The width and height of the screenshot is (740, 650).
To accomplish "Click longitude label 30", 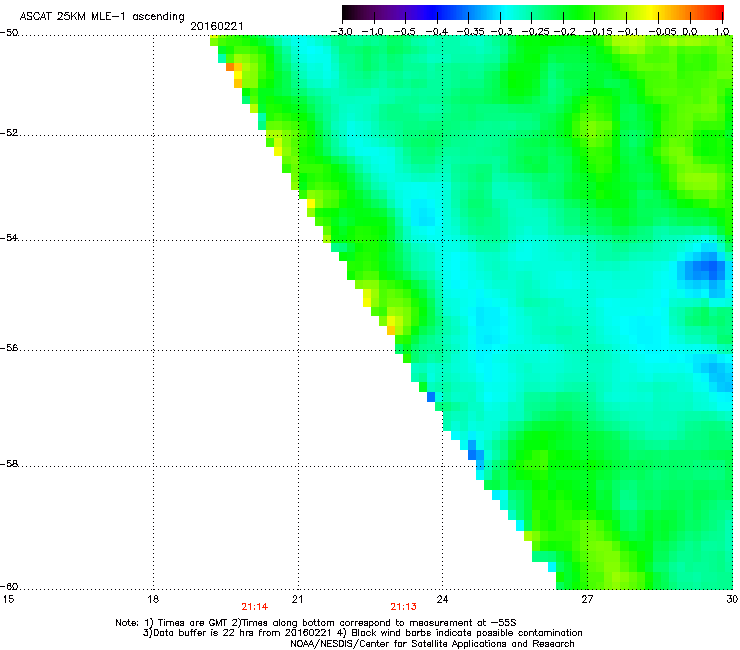I will 732,599.
